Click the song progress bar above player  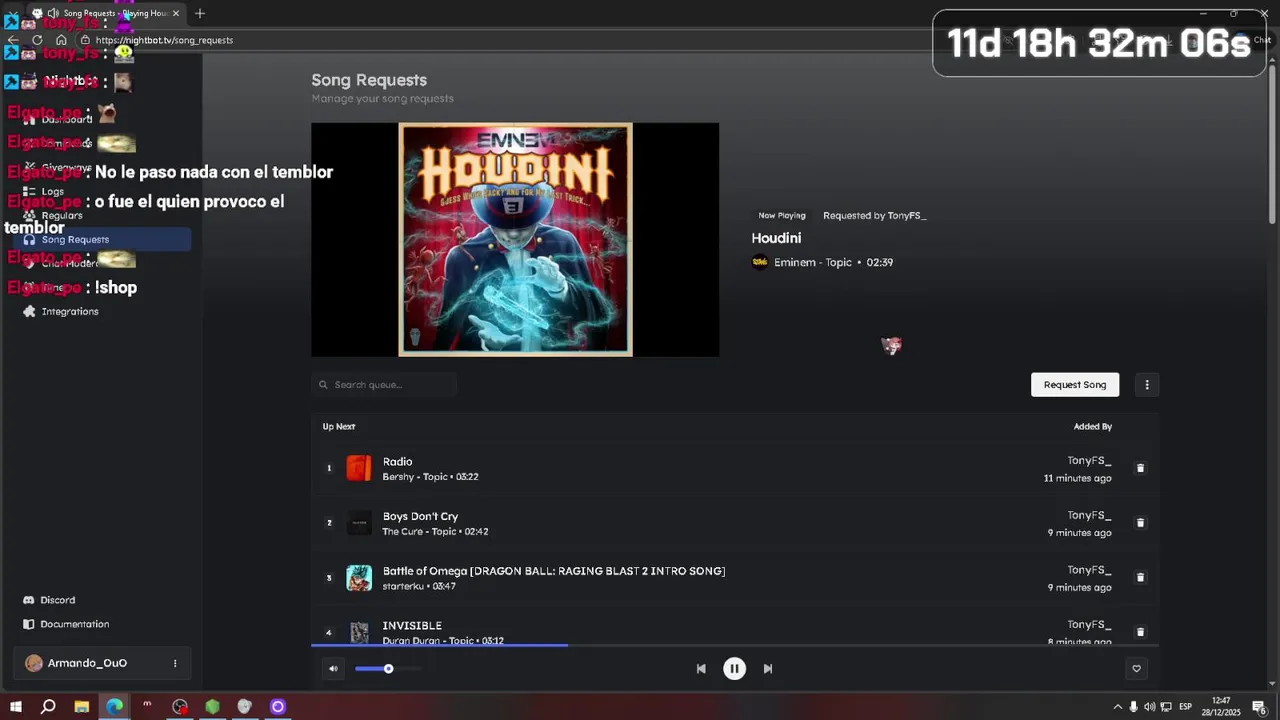[735, 645]
